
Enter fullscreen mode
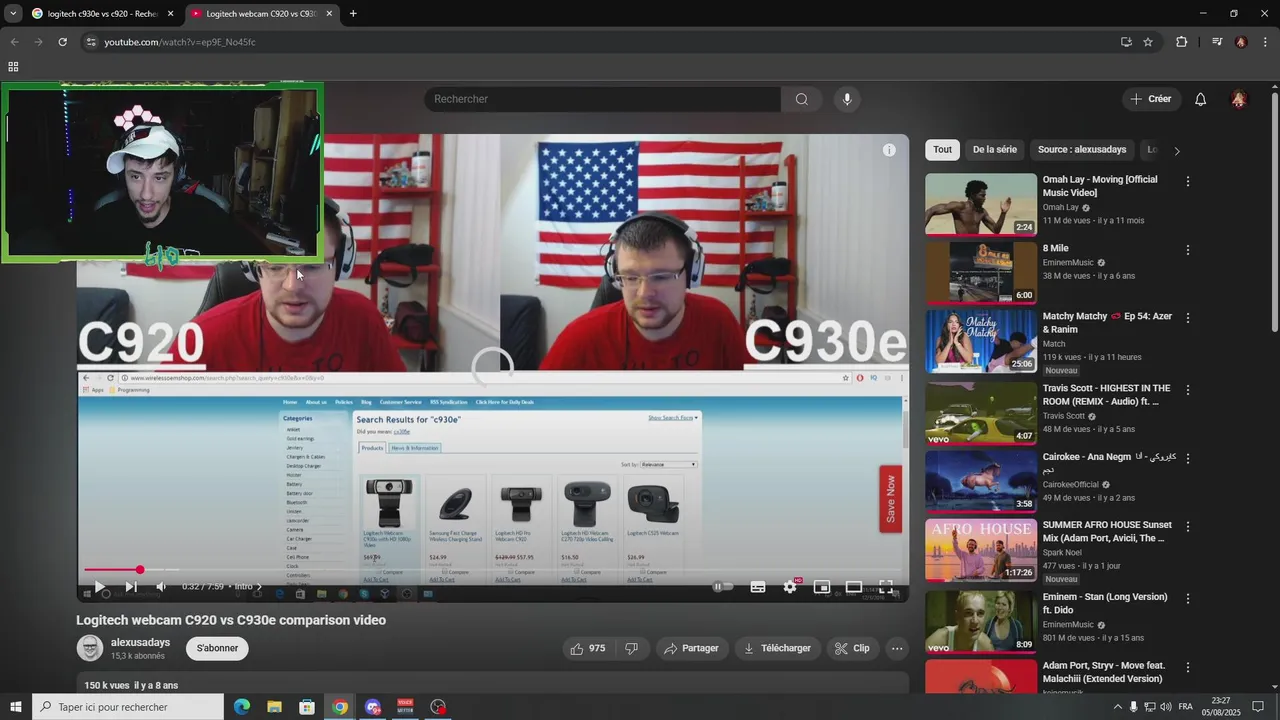pos(886,587)
